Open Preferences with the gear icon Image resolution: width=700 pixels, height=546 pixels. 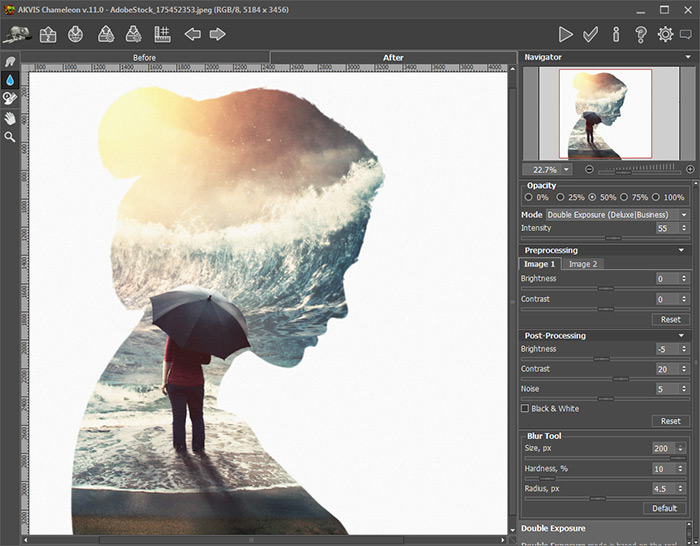pos(665,34)
